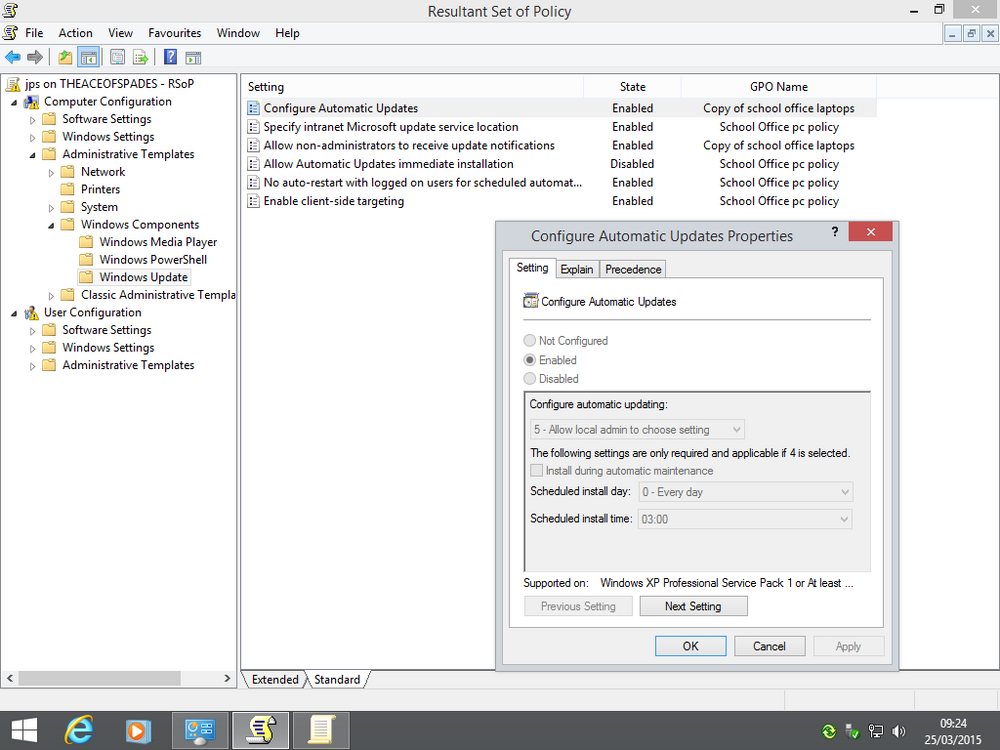Select the Enabled radio button
1000x750 pixels.
point(529,360)
